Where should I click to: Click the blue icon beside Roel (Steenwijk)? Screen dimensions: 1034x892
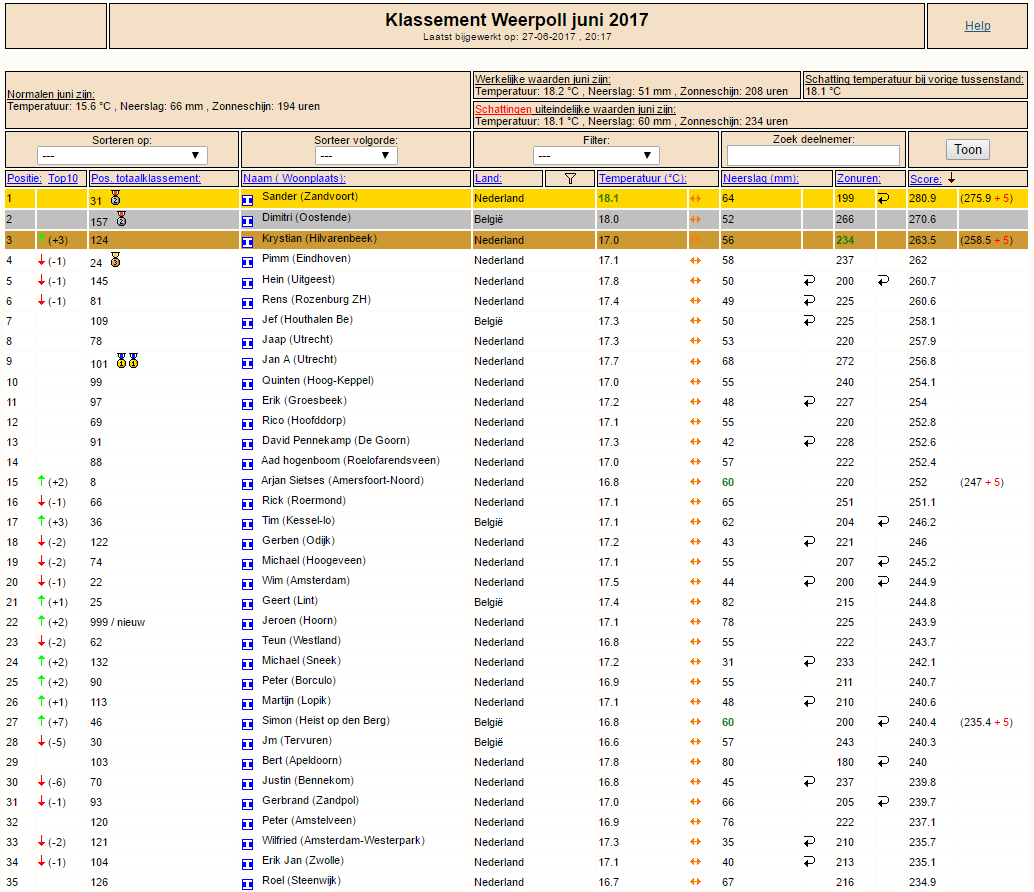click(247, 884)
